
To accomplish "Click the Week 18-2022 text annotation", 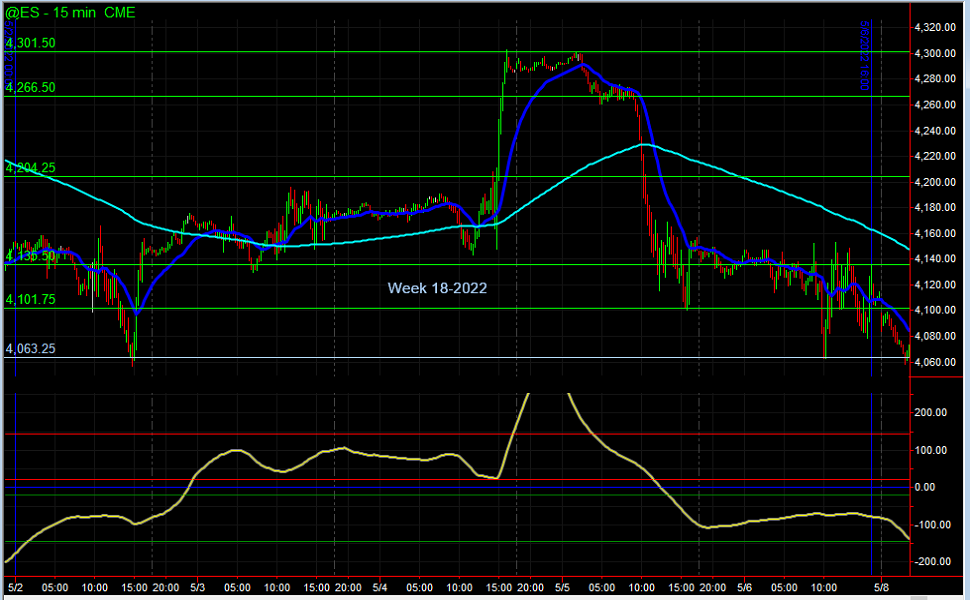I will click(x=437, y=288).
